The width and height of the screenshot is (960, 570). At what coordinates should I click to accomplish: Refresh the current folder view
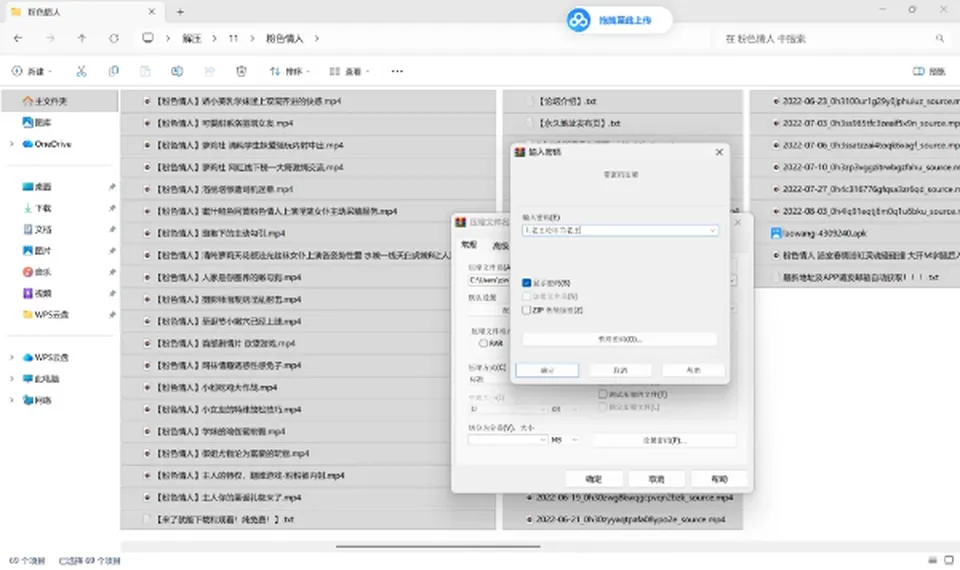pyautogui.click(x=113, y=38)
